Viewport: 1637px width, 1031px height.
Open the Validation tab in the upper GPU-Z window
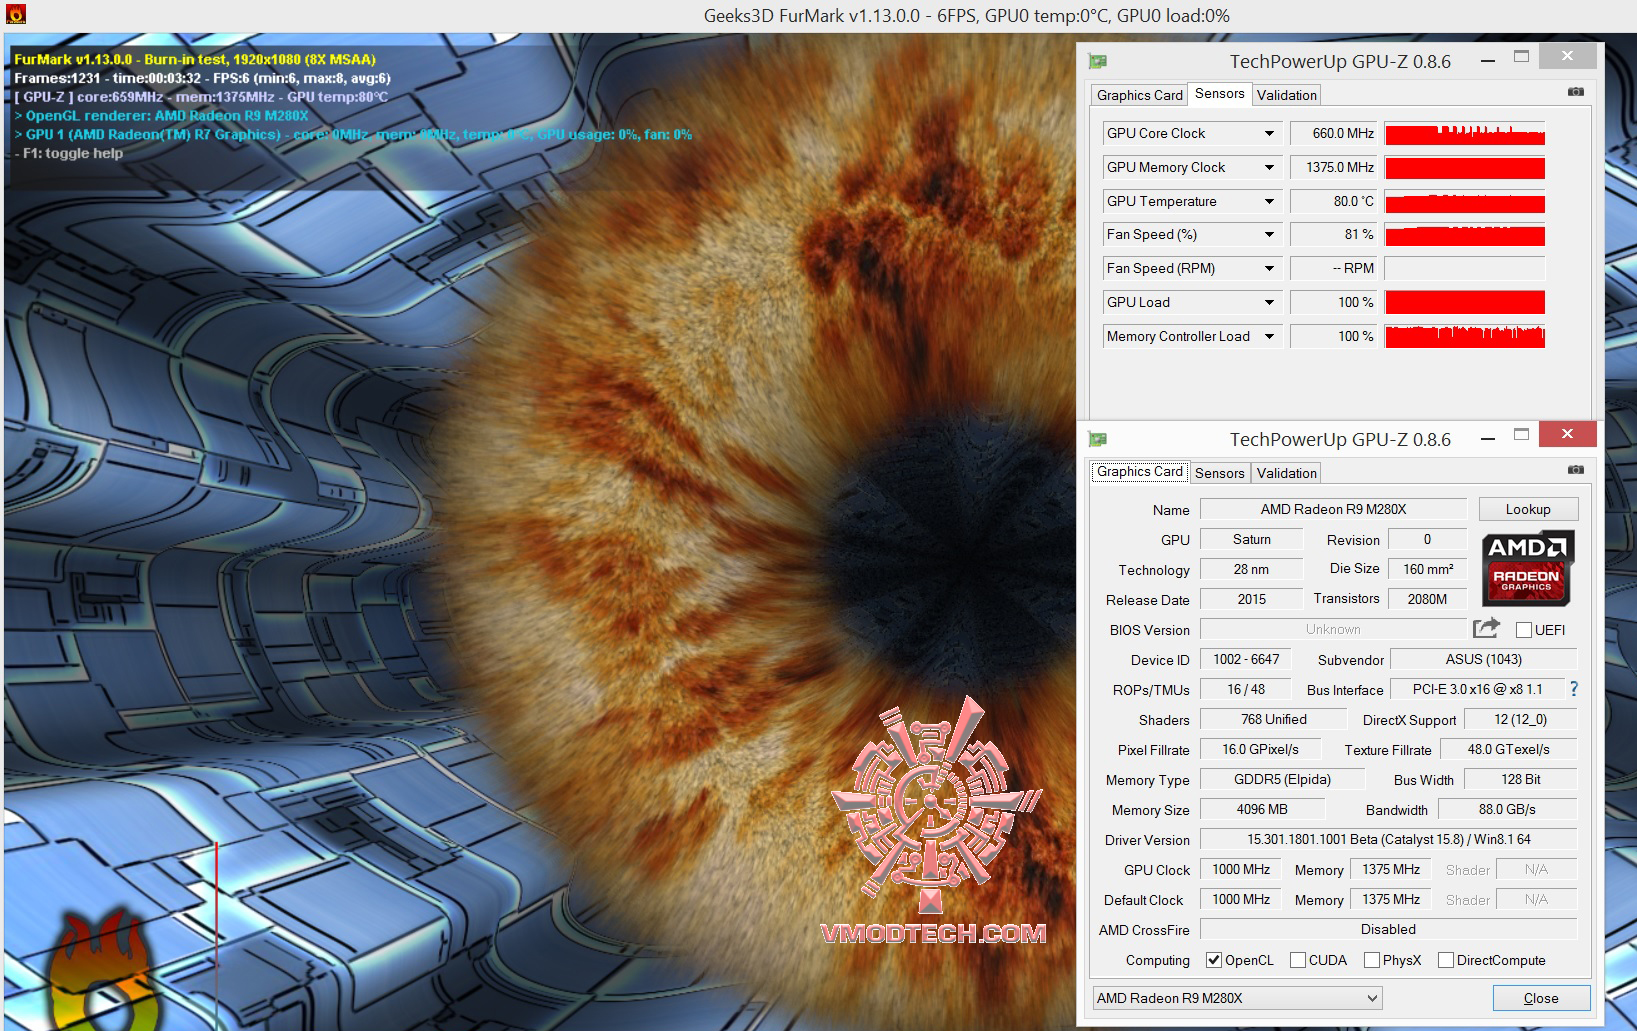pos(1286,95)
